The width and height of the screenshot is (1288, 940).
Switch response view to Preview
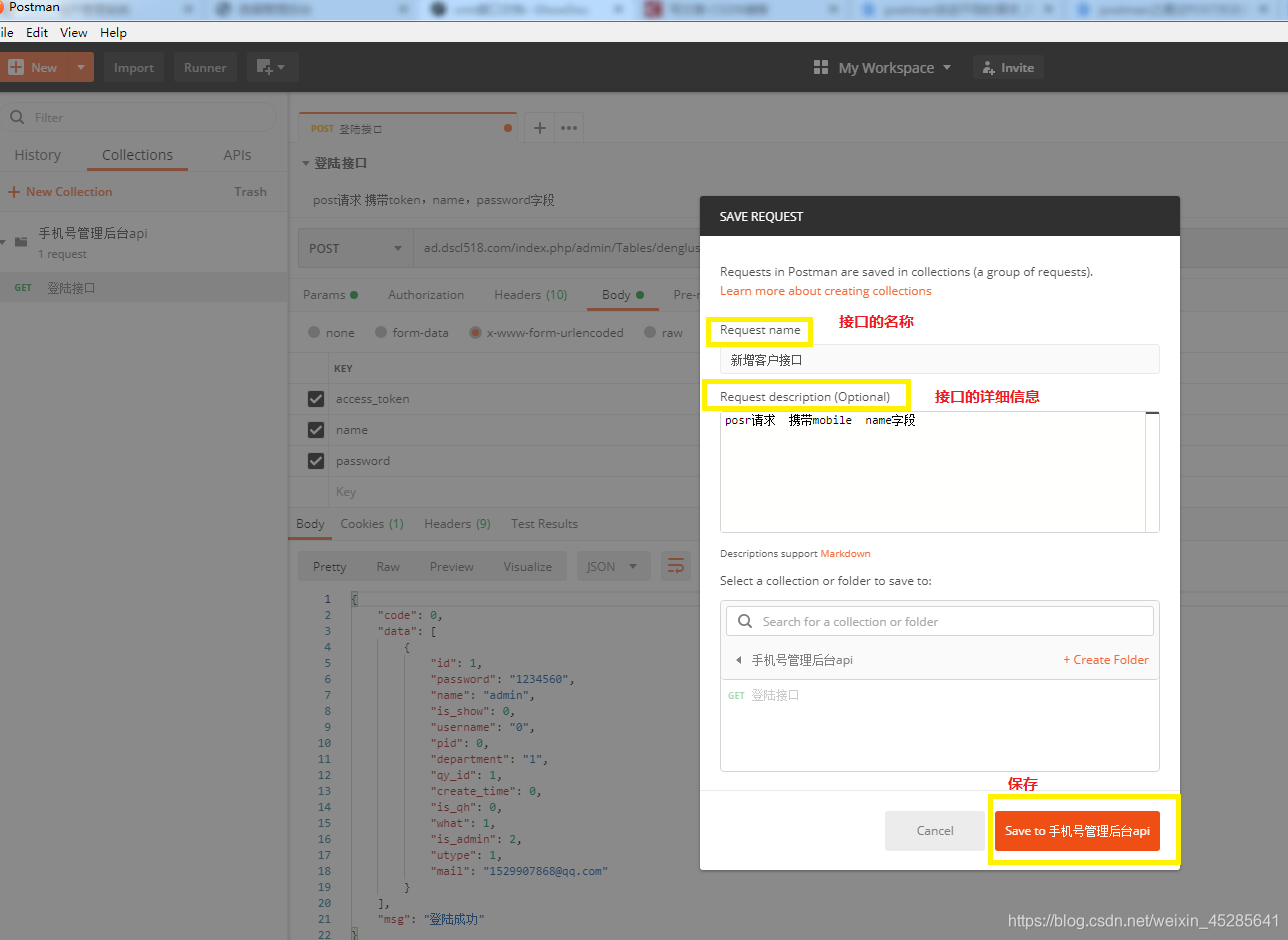[452, 567]
